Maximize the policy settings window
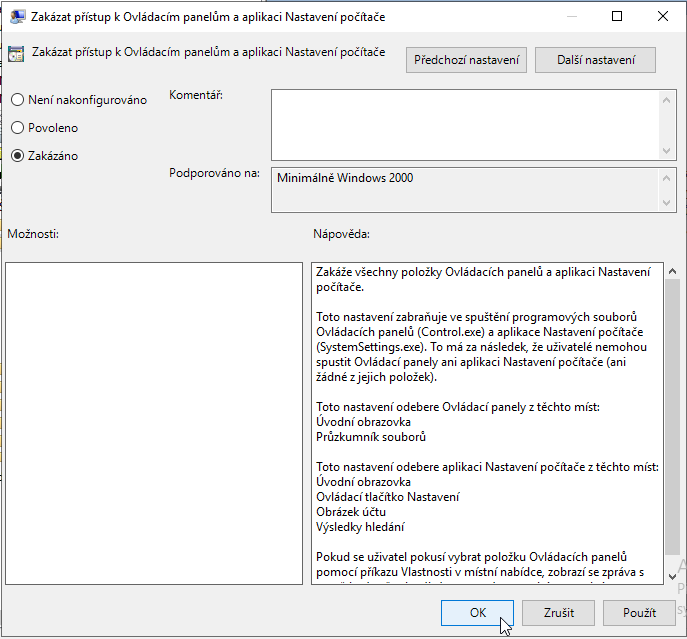 616,17
